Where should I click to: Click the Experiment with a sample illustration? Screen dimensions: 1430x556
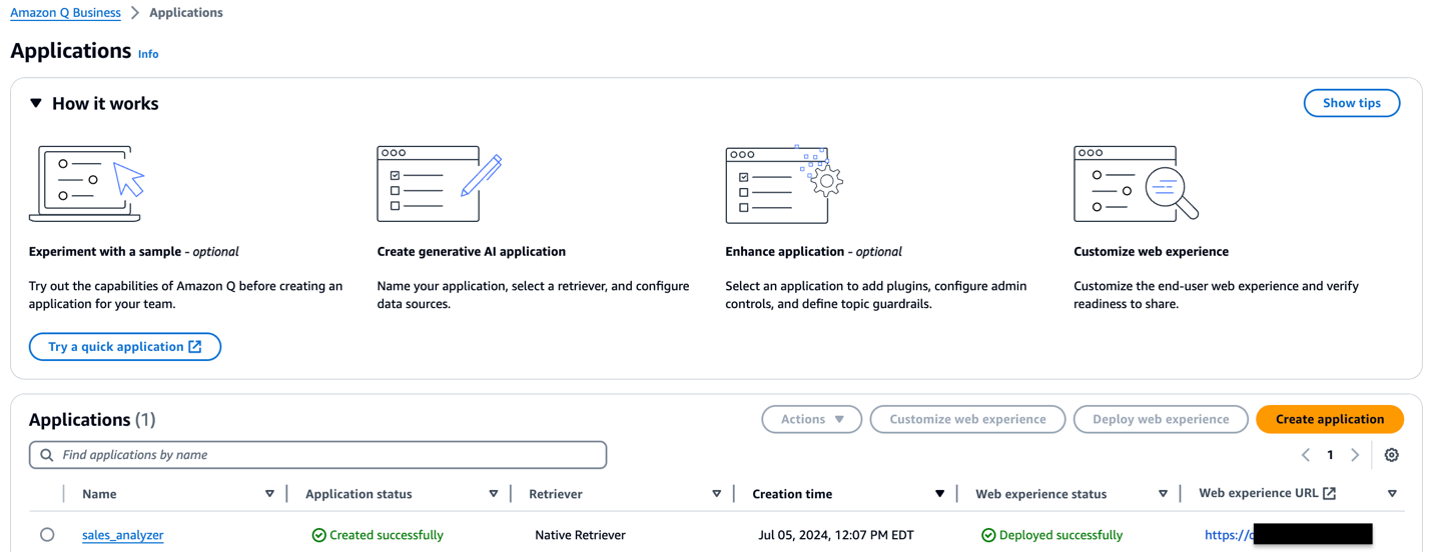(87, 183)
